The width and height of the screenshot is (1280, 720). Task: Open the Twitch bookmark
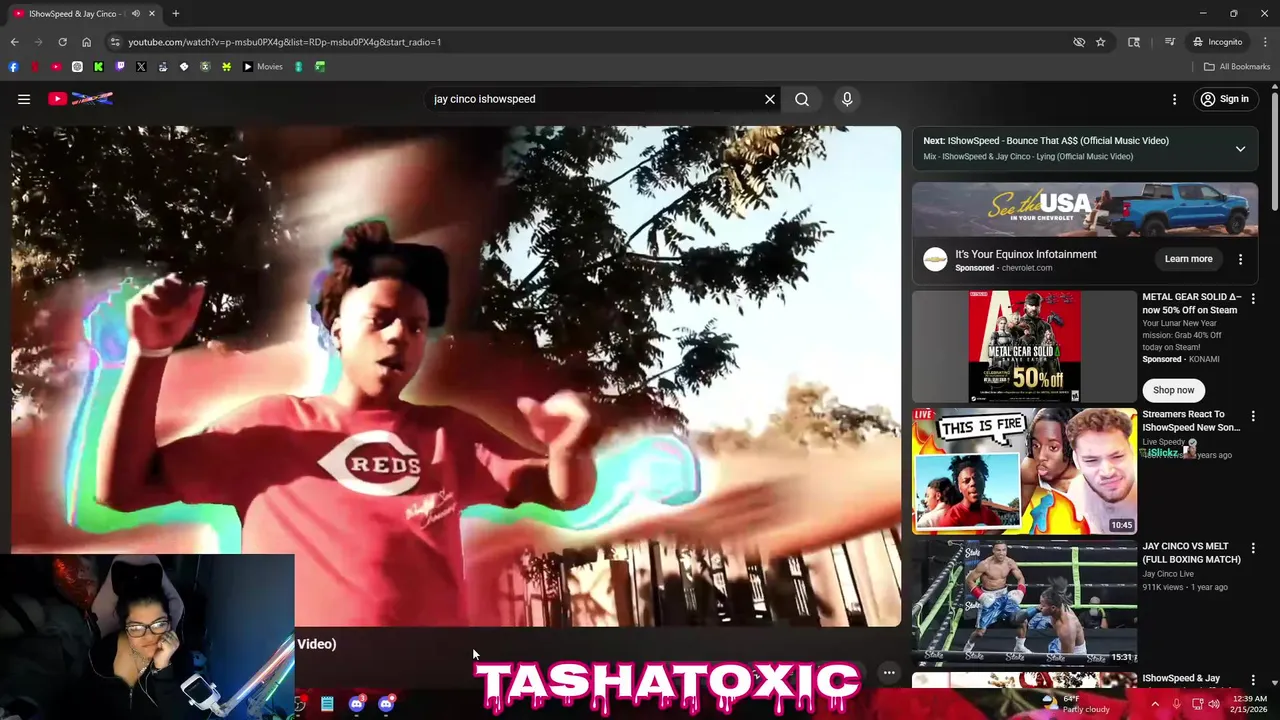pyautogui.click(x=120, y=67)
